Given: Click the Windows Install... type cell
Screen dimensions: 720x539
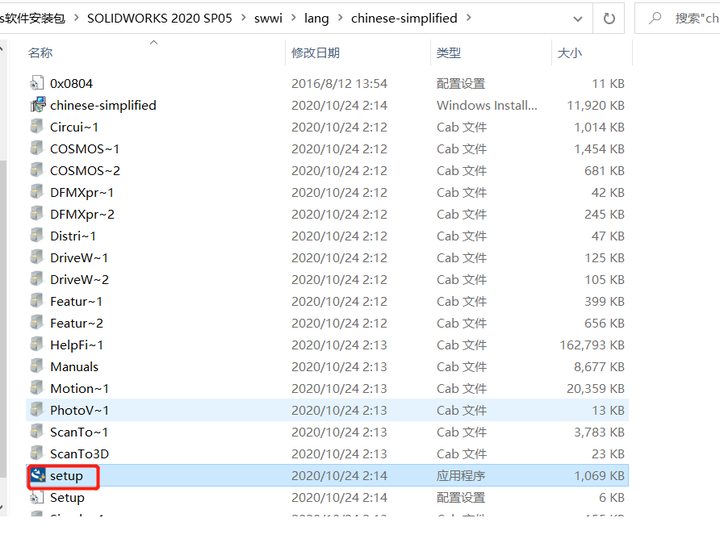Looking at the screenshot, I should click(x=487, y=105).
